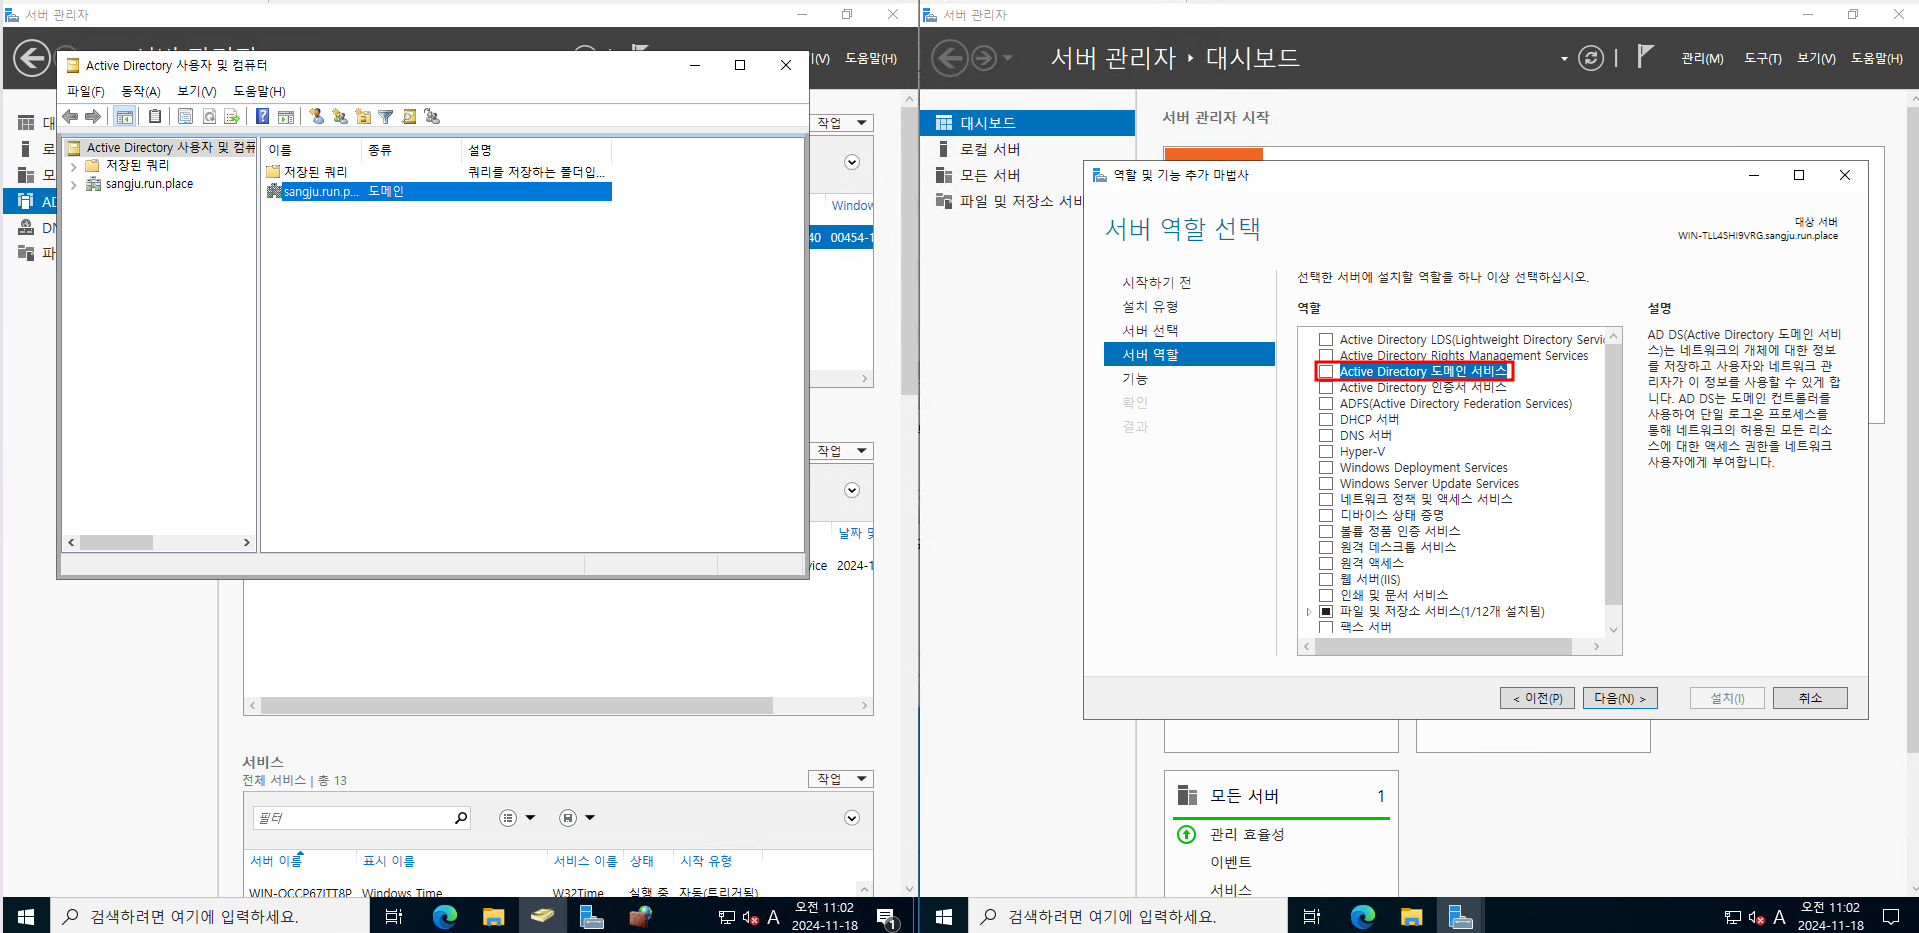Open the 관리(M) menu in the right Server Manager
The image size is (1919, 933).
point(1702,58)
